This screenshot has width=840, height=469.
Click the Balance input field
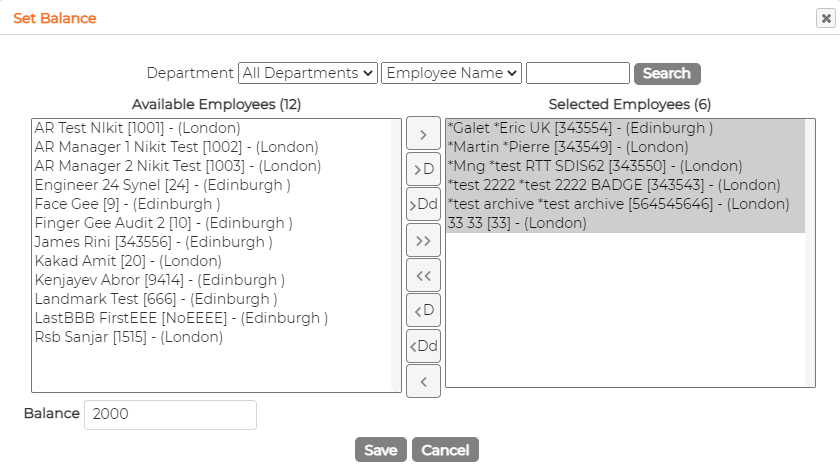[x=170, y=414]
